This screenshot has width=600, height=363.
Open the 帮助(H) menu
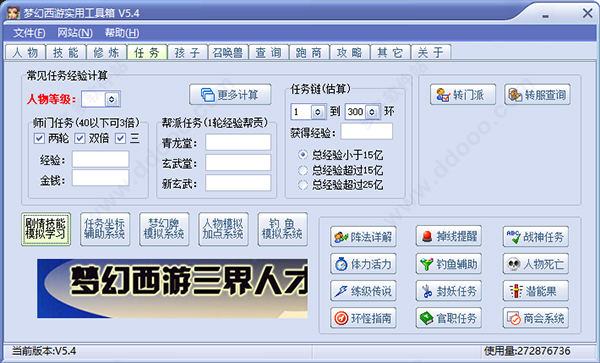tap(122, 33)
